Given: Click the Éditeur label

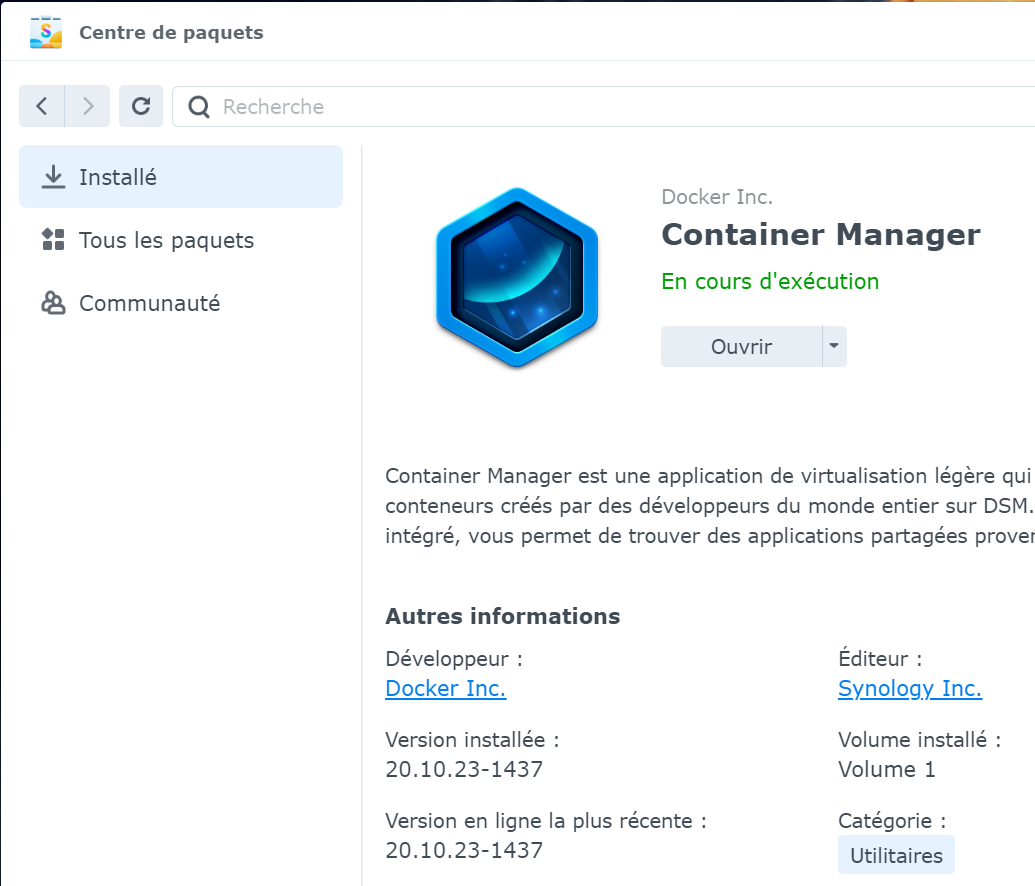Looking at the screenshot, I should 880,659.
